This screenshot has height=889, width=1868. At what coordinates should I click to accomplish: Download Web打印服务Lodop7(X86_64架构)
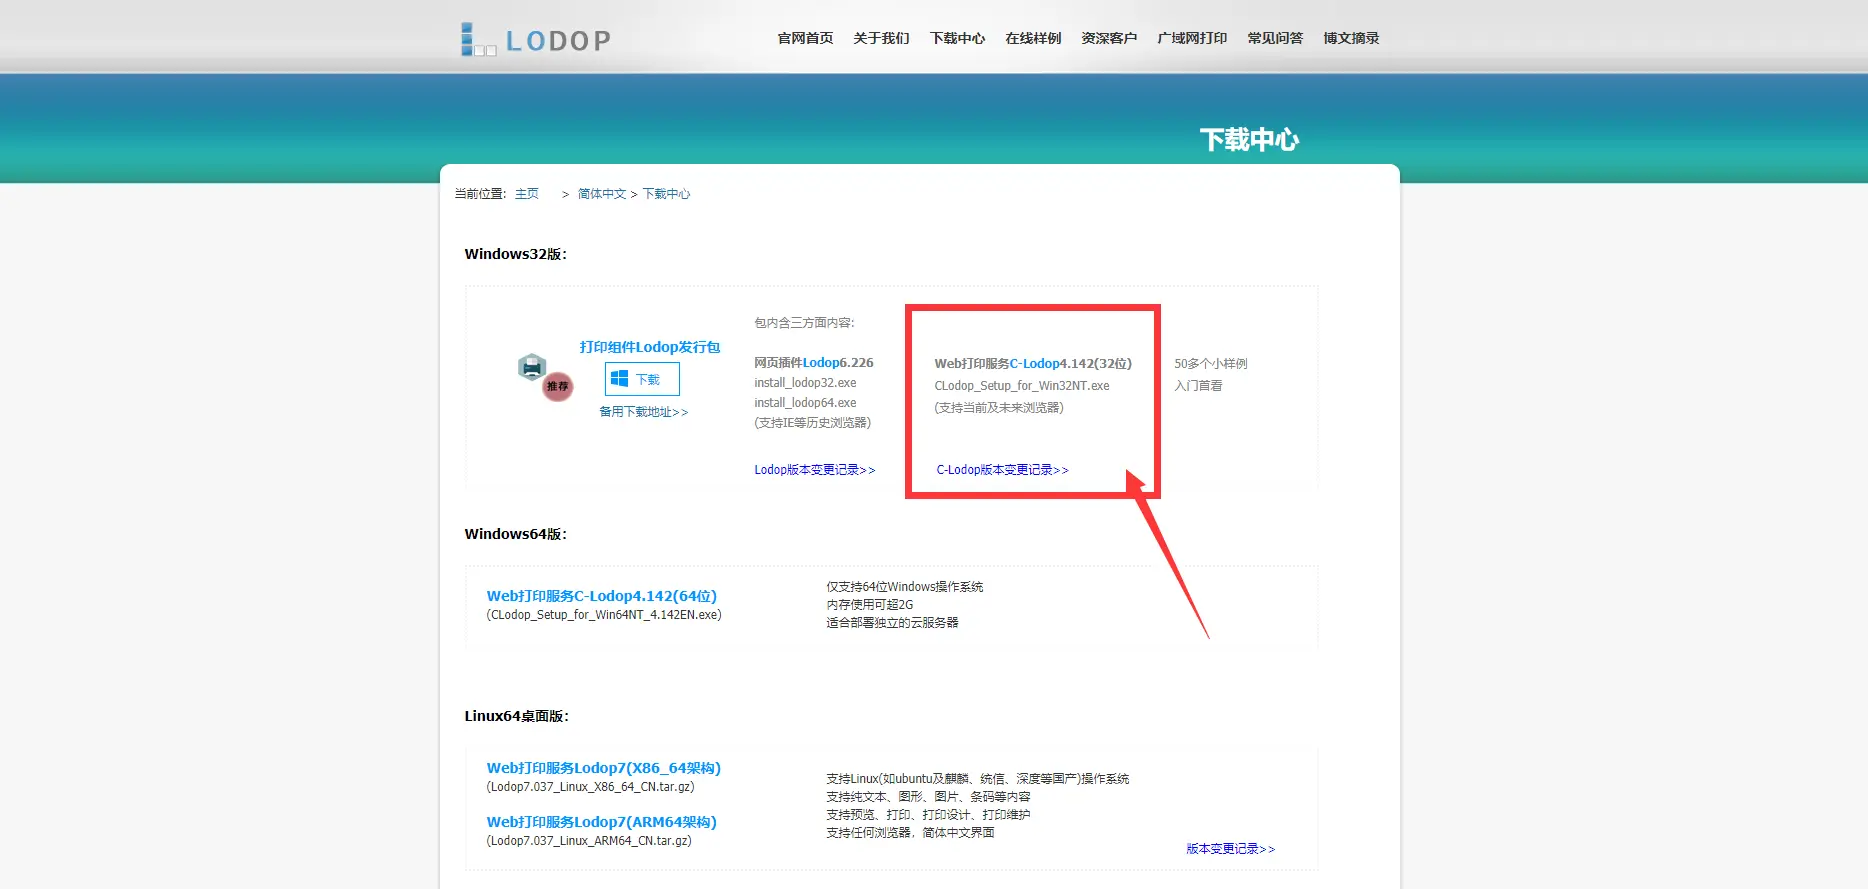pyautogui.click(x=604, y=768)
